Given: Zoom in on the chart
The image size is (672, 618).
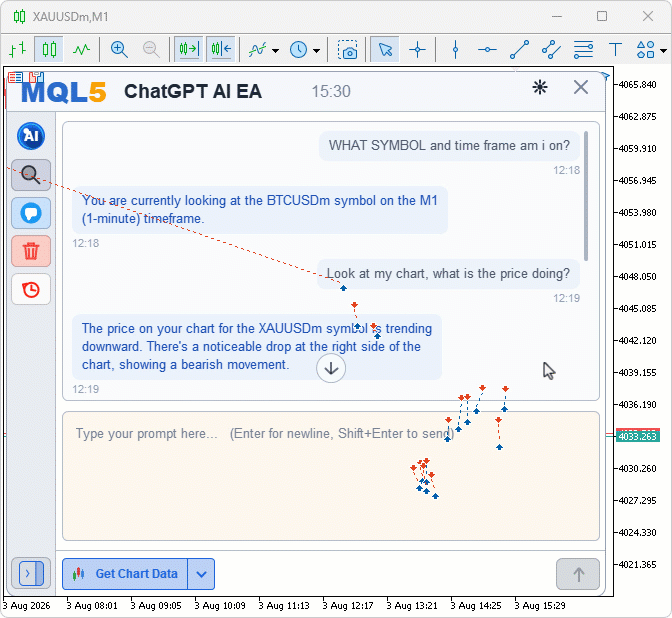Looking at the screenshot, I should coord(119,49).
